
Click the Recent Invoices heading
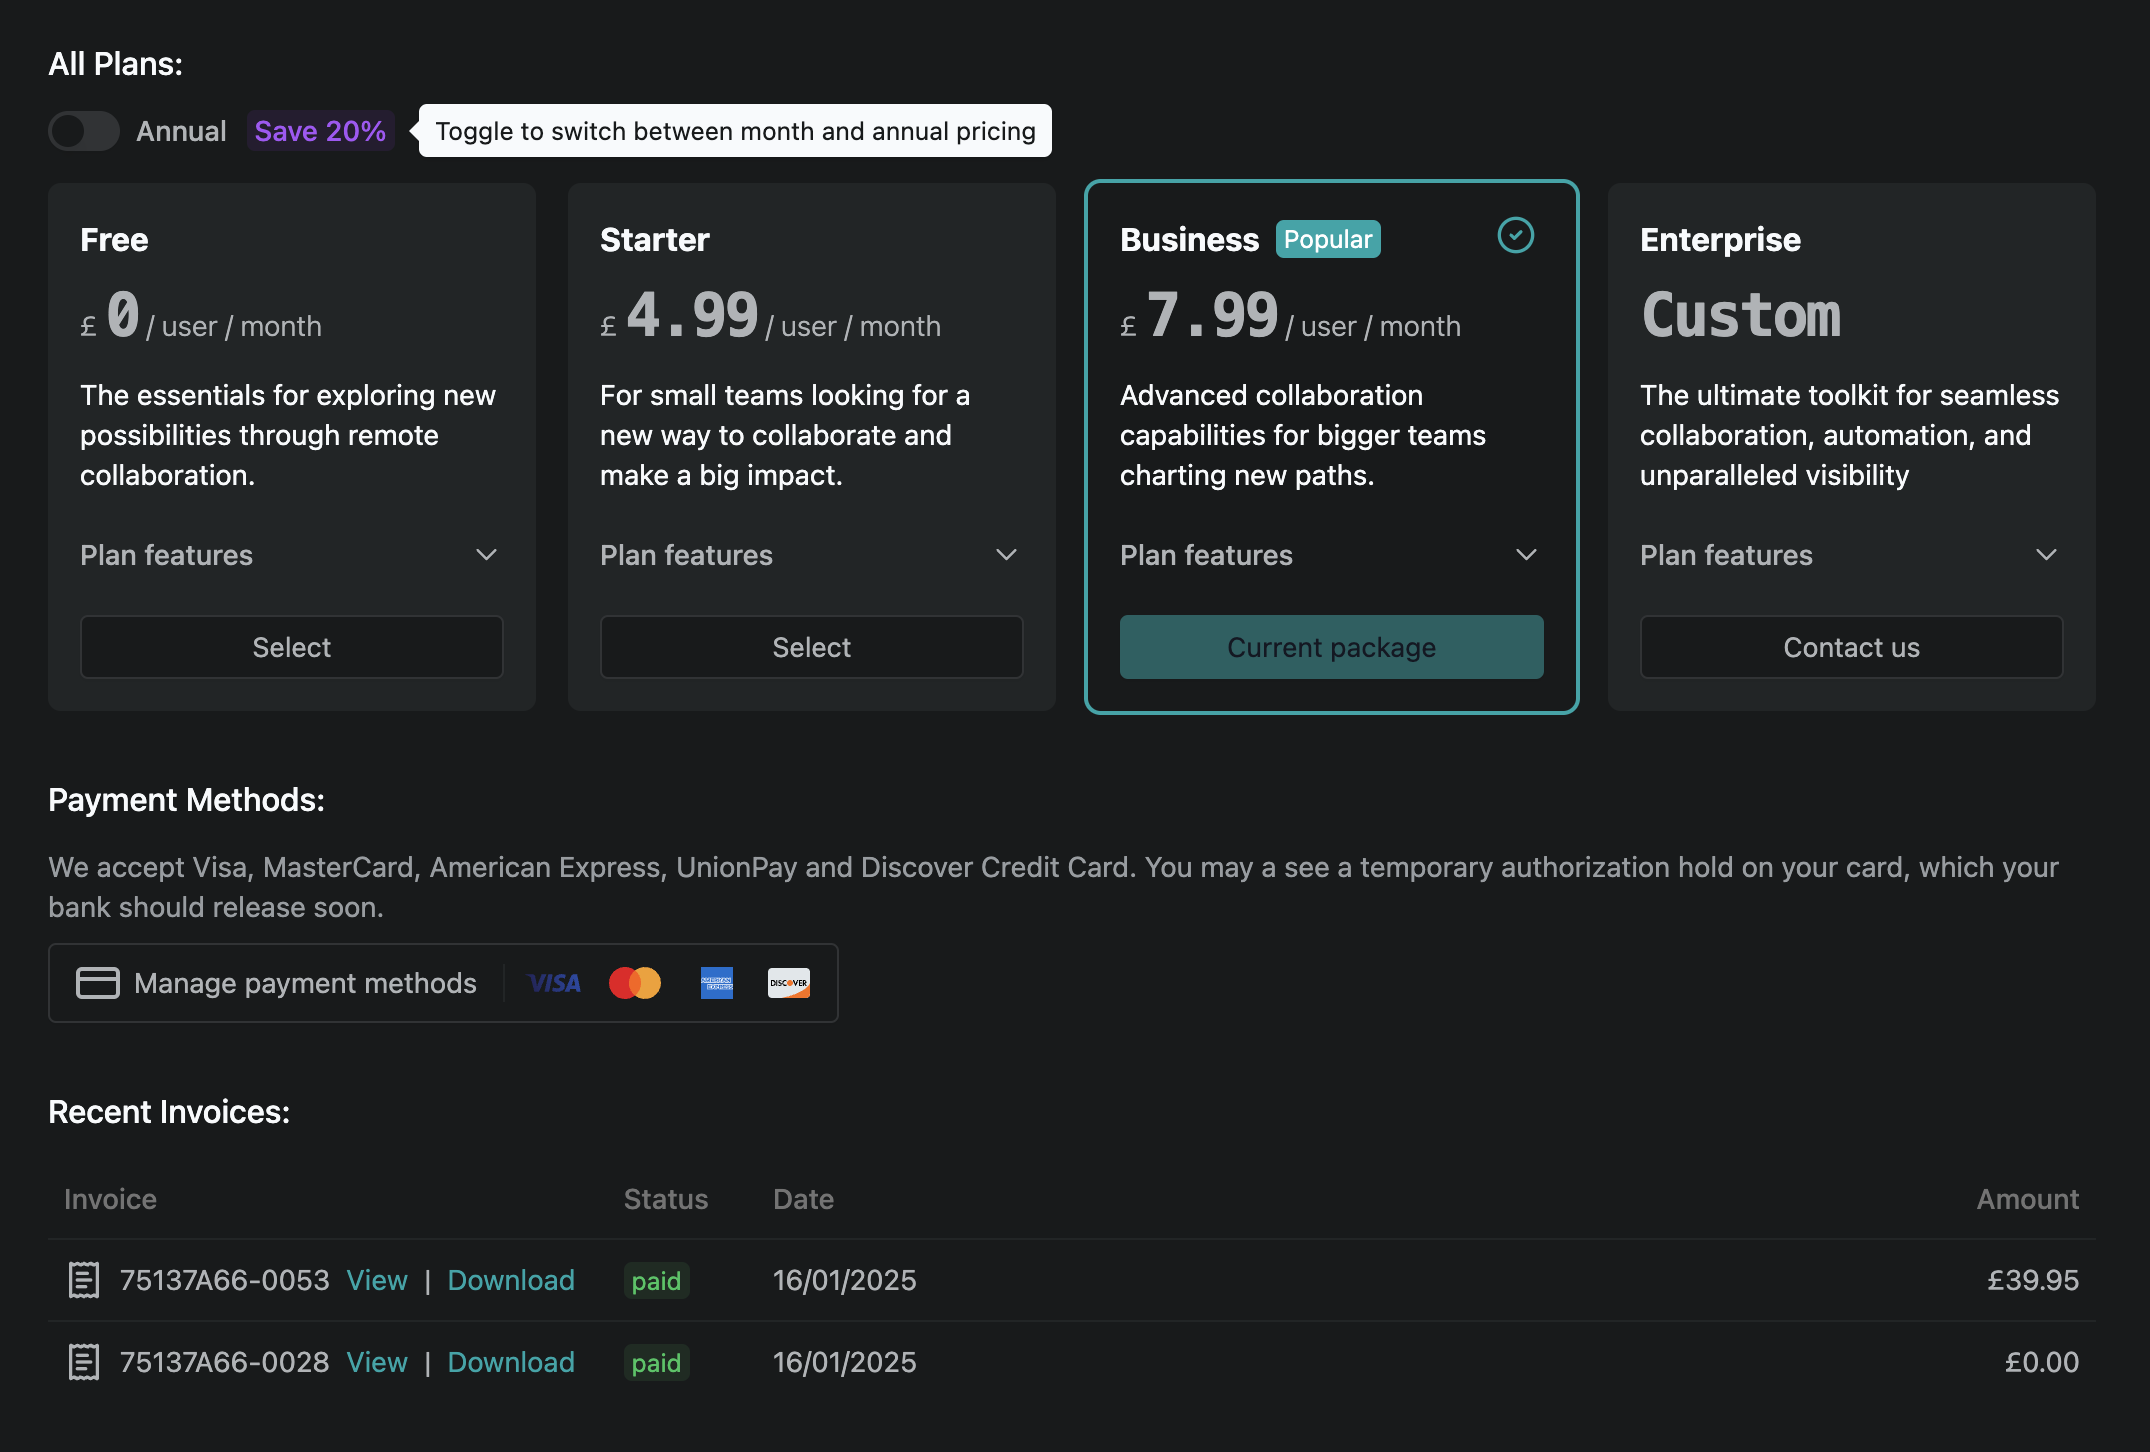click(169, 1112)
